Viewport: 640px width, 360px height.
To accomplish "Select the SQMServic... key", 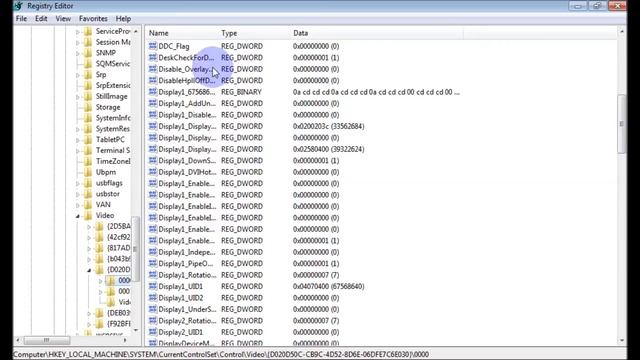I will pos(113,64).
